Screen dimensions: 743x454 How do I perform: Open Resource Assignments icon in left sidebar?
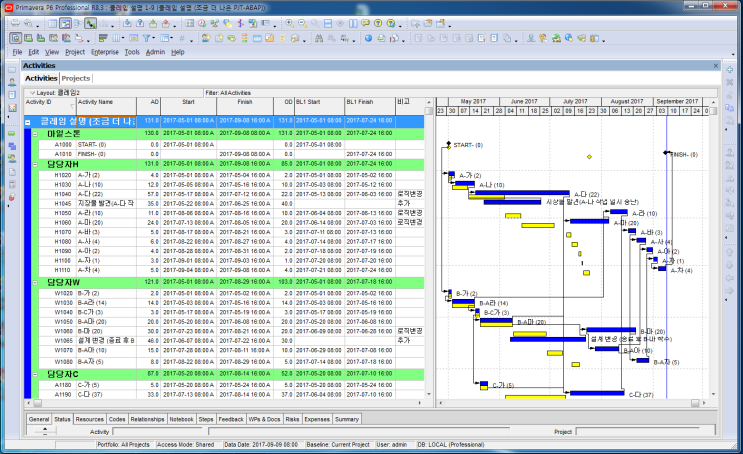tap(12, 159)
